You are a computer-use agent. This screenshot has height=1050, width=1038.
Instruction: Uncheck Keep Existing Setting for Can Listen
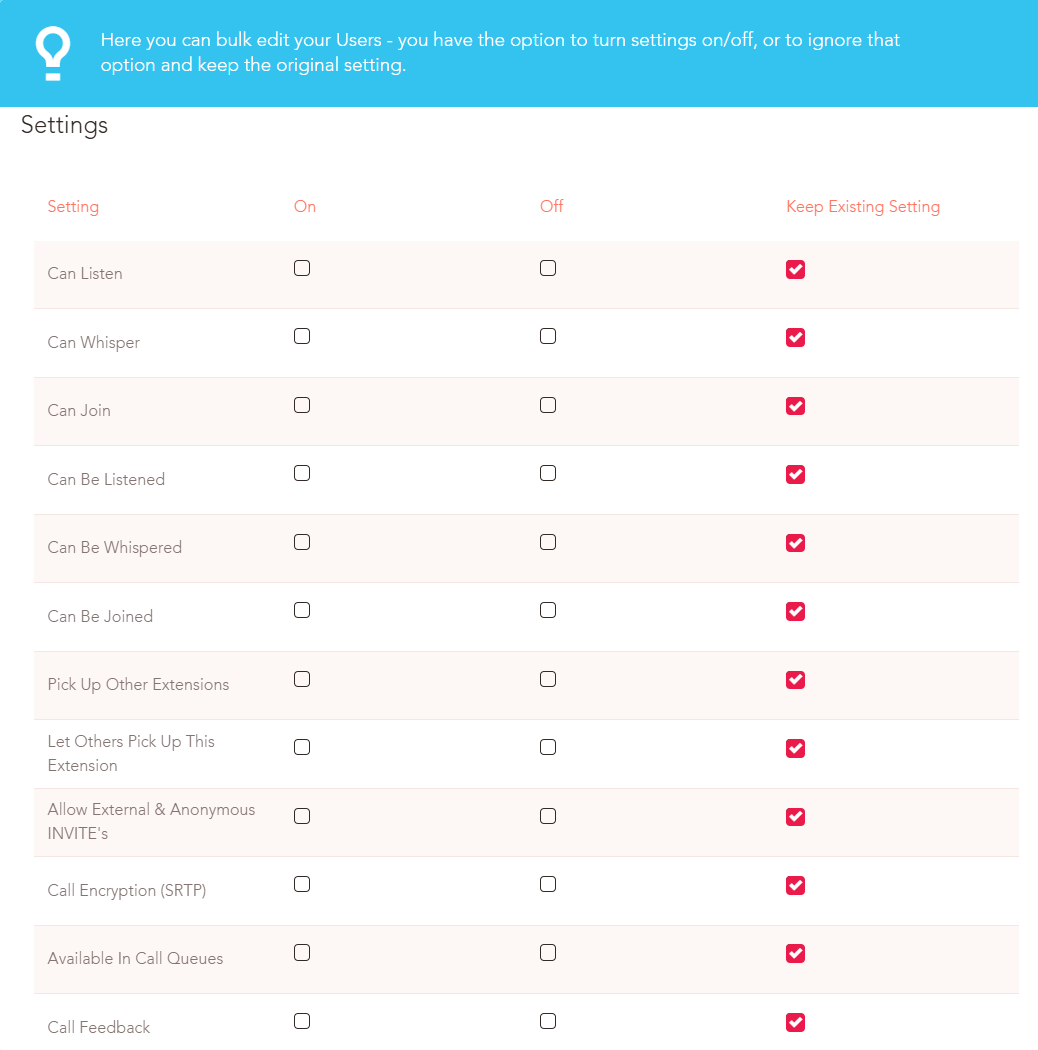[796, 269]
